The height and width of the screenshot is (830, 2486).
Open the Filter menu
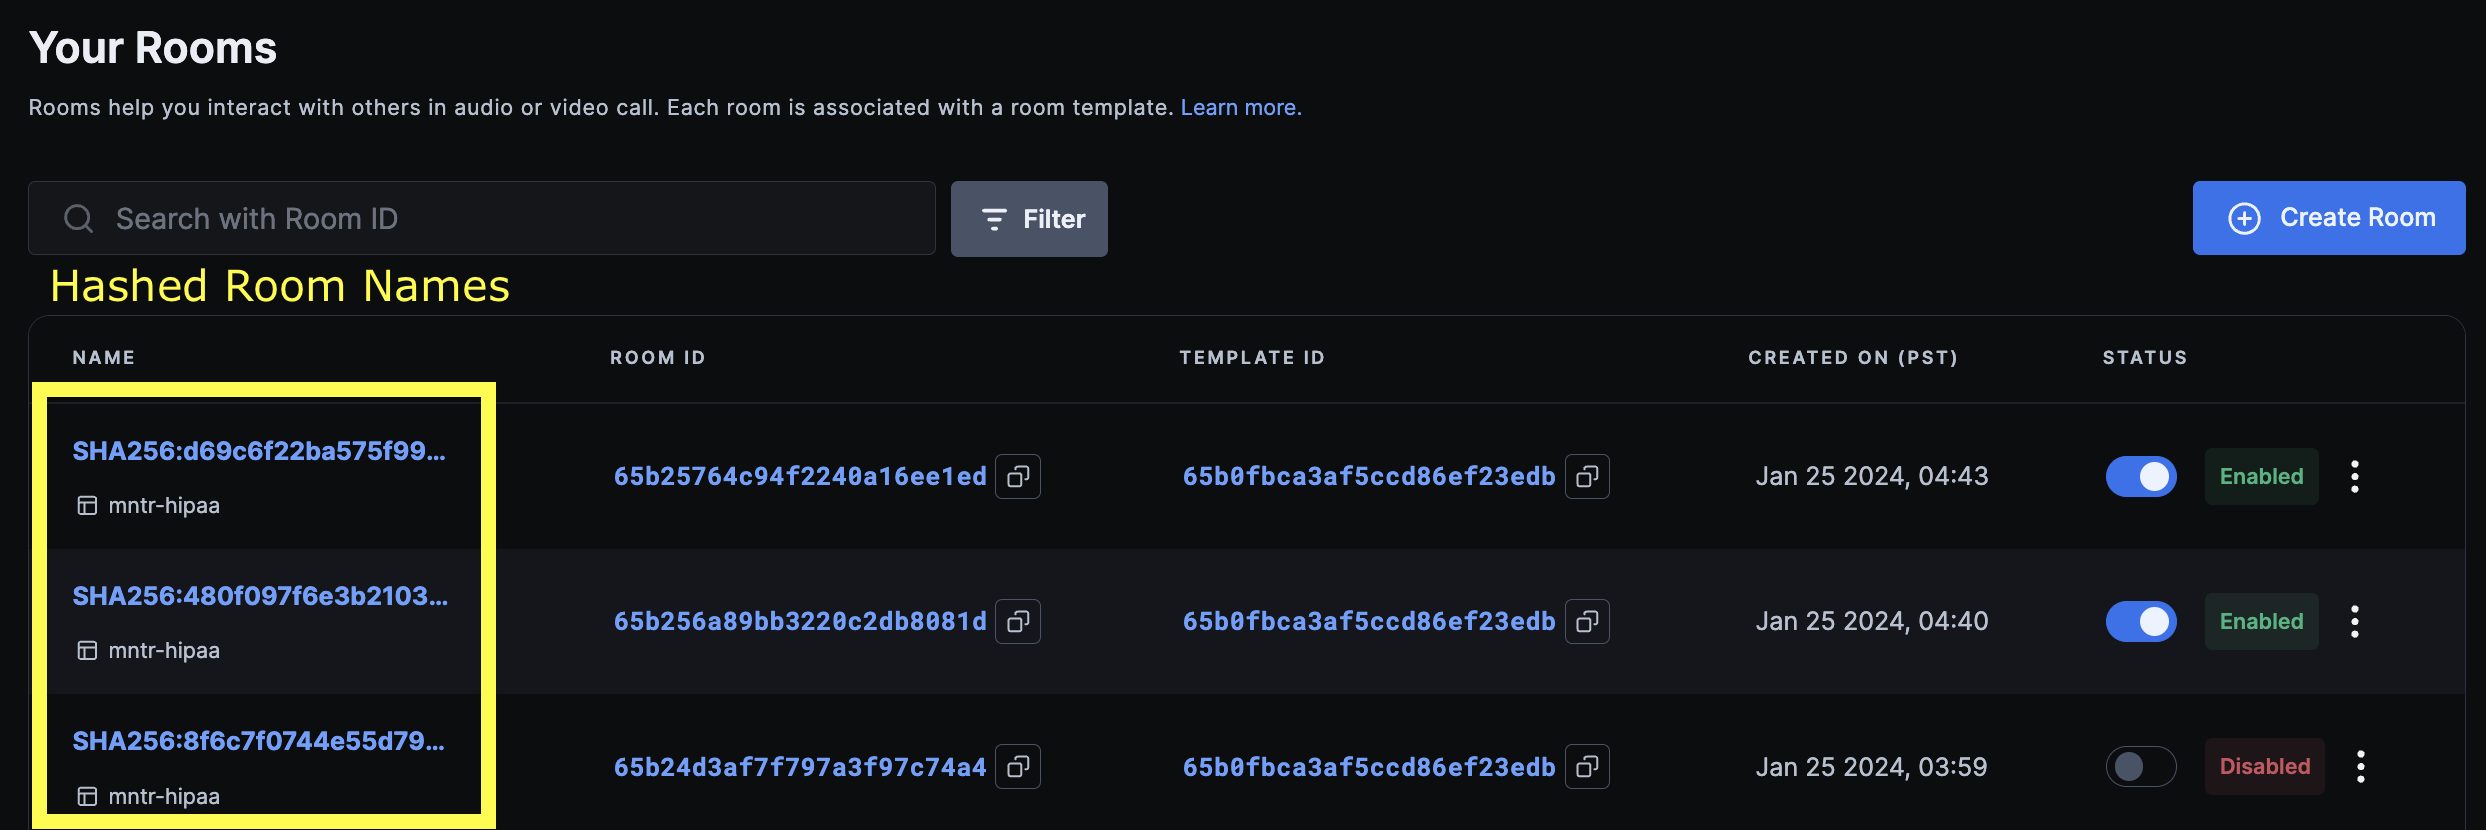(1029, 219)
